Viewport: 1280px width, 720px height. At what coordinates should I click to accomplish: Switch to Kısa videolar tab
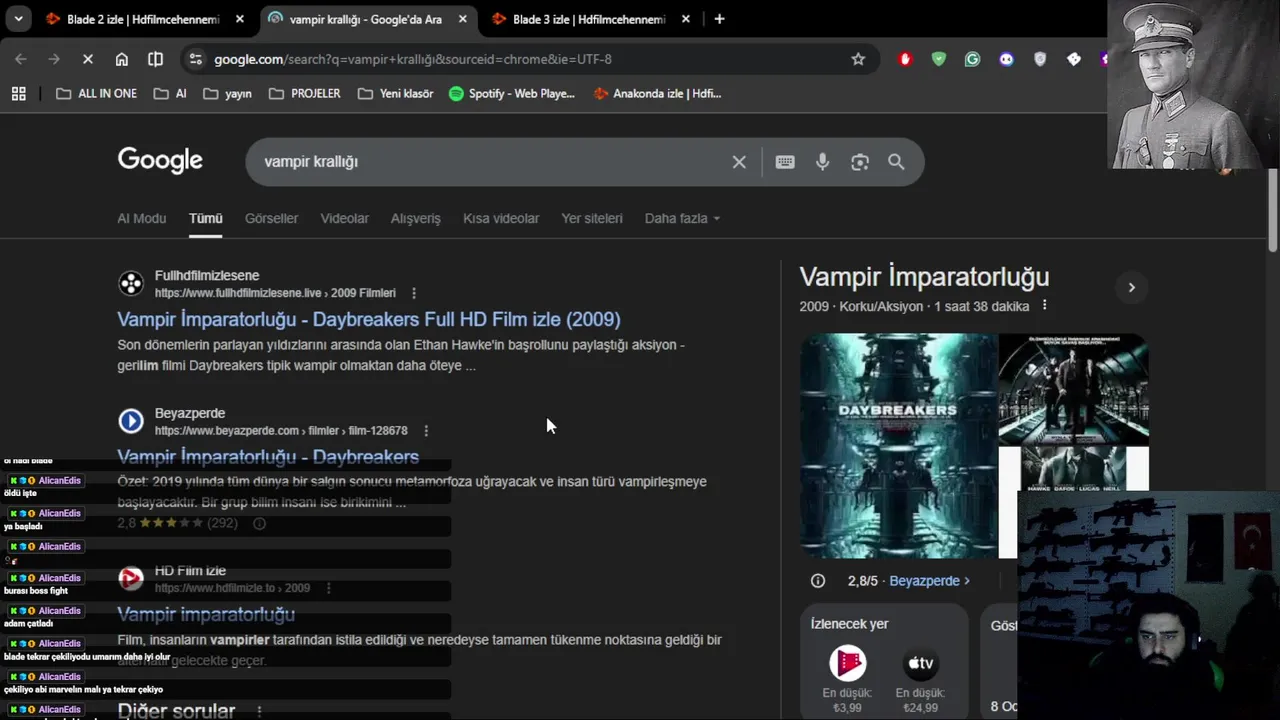[501, 218]
